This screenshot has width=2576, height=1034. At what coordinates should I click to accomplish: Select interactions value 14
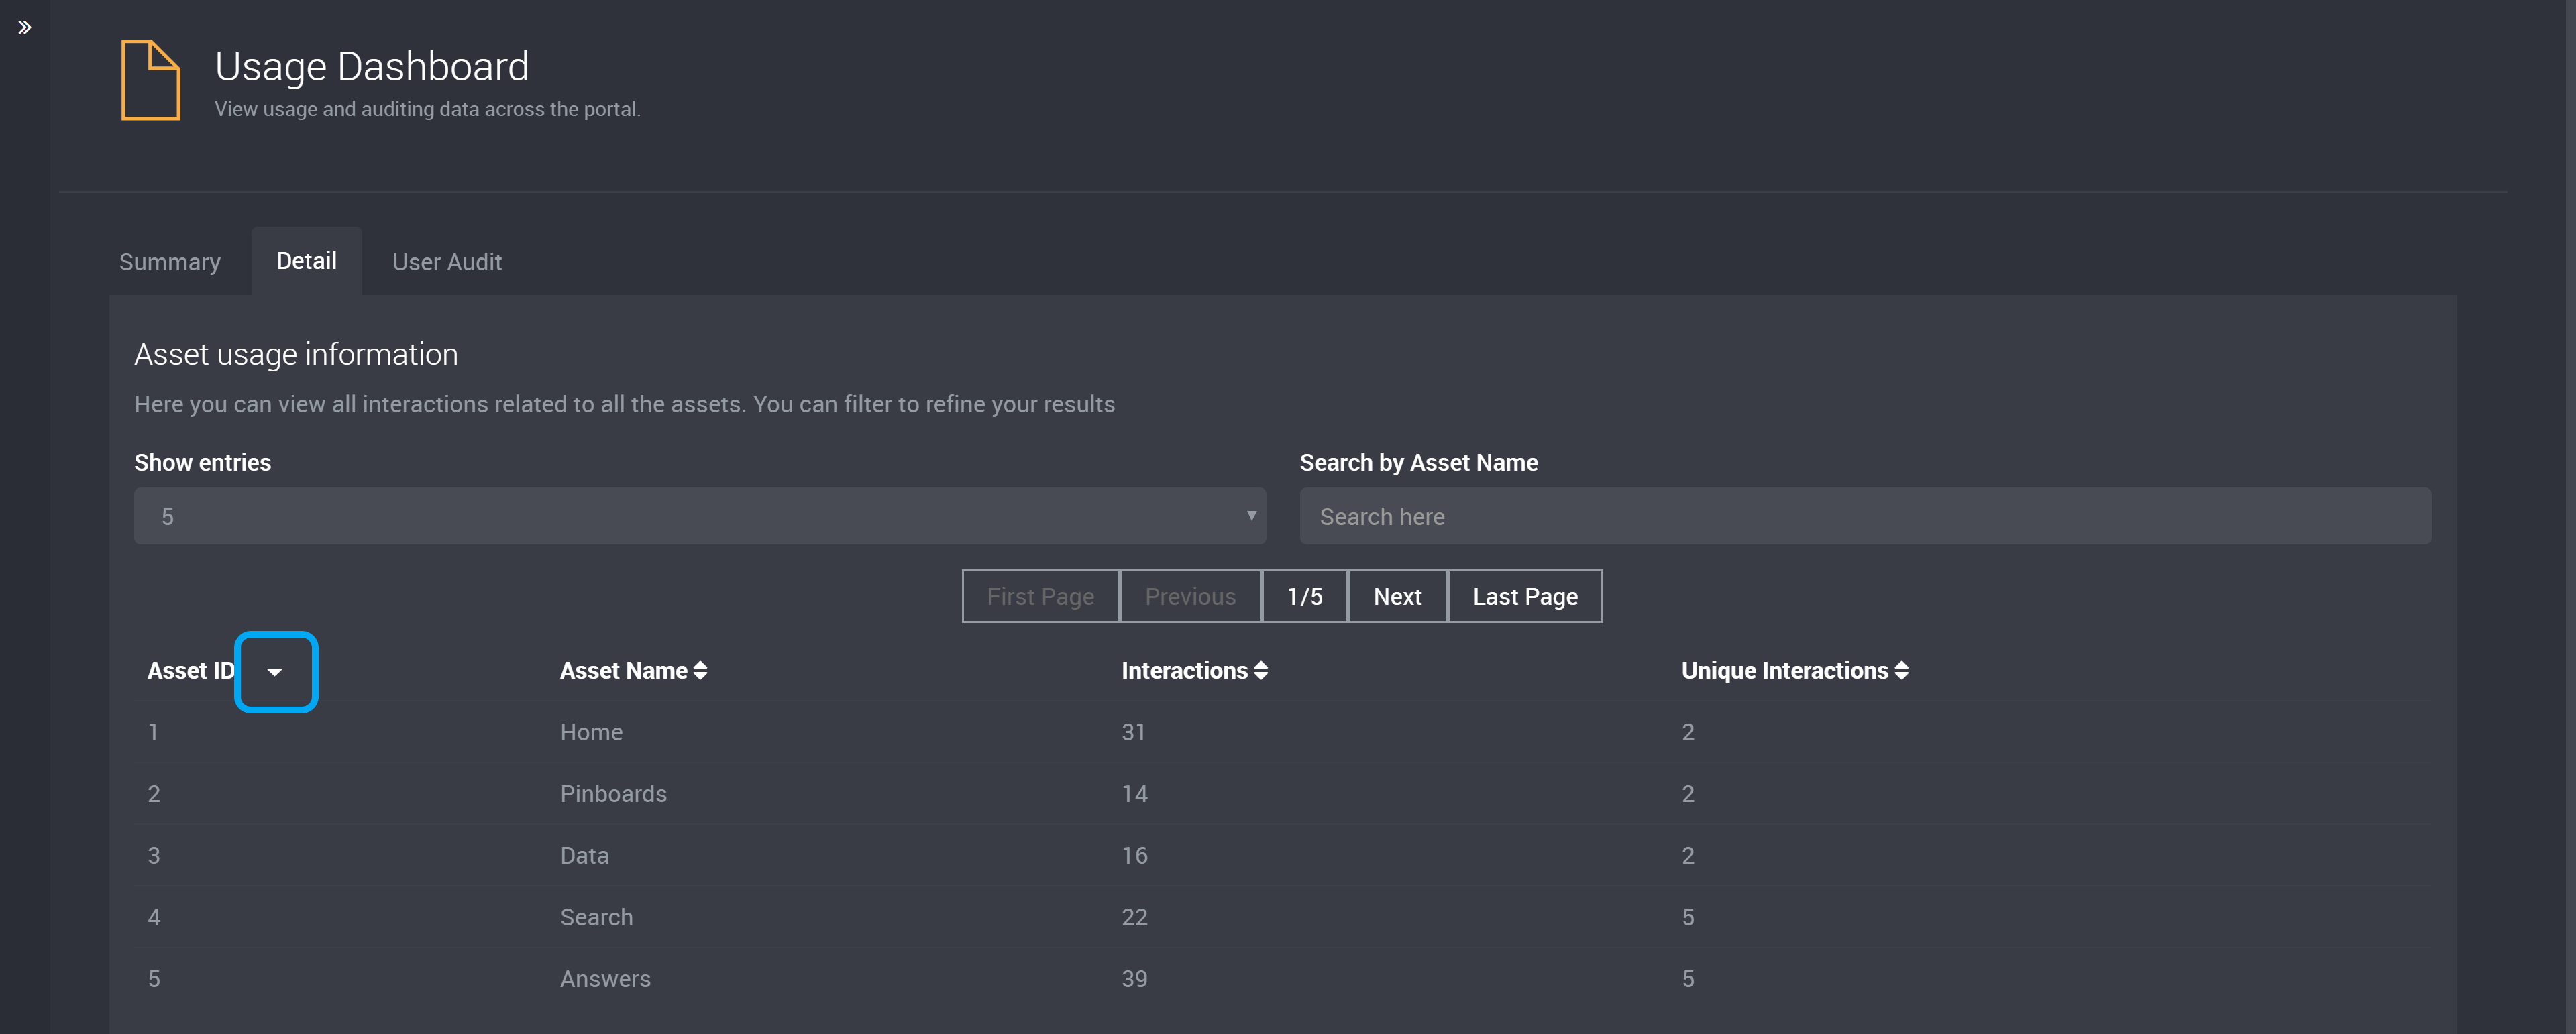[1134, 794]
